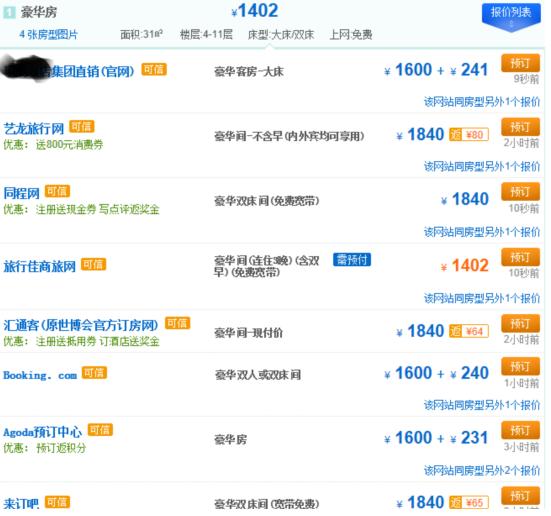Viewport: 551px width, 516px height.
Task: Click 可信 badge next to Agoda预订中心
Action: point(100,430)
